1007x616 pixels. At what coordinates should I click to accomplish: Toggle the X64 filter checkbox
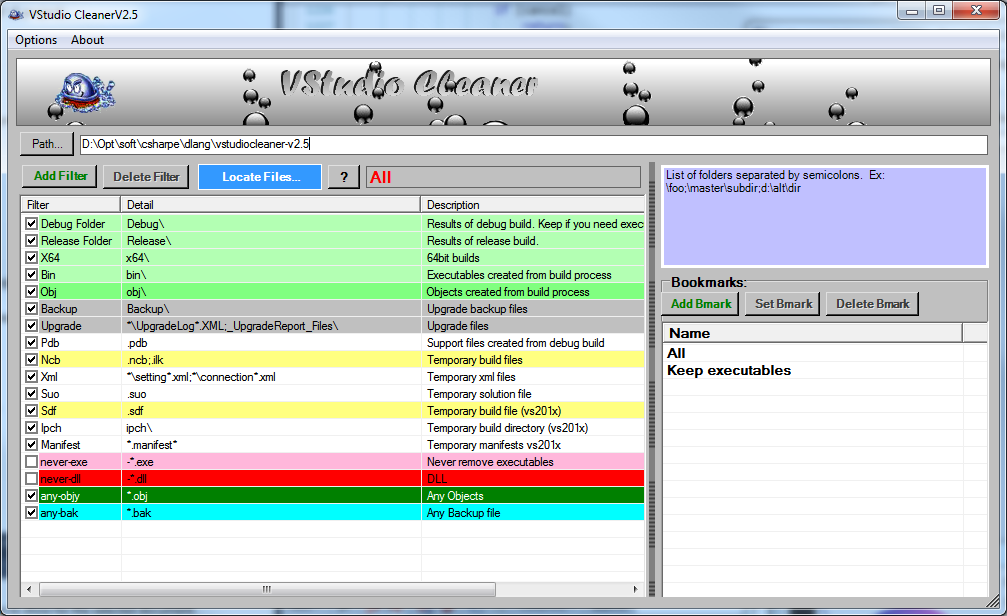(31, 258)
